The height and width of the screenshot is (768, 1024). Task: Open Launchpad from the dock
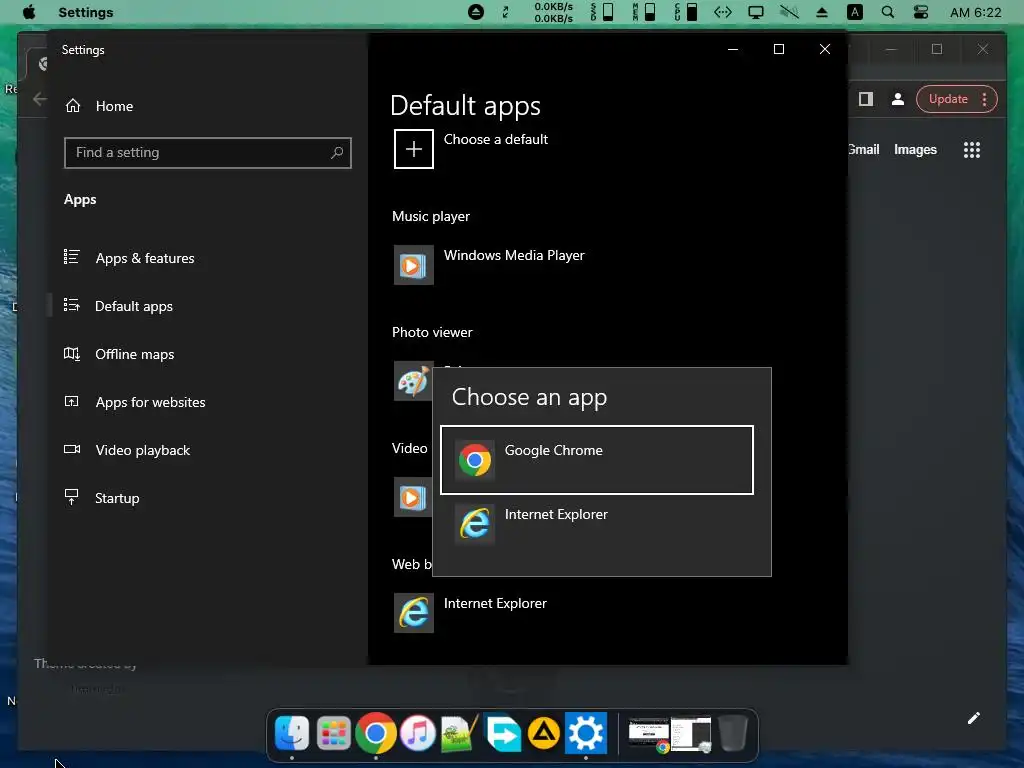[334, 733]
